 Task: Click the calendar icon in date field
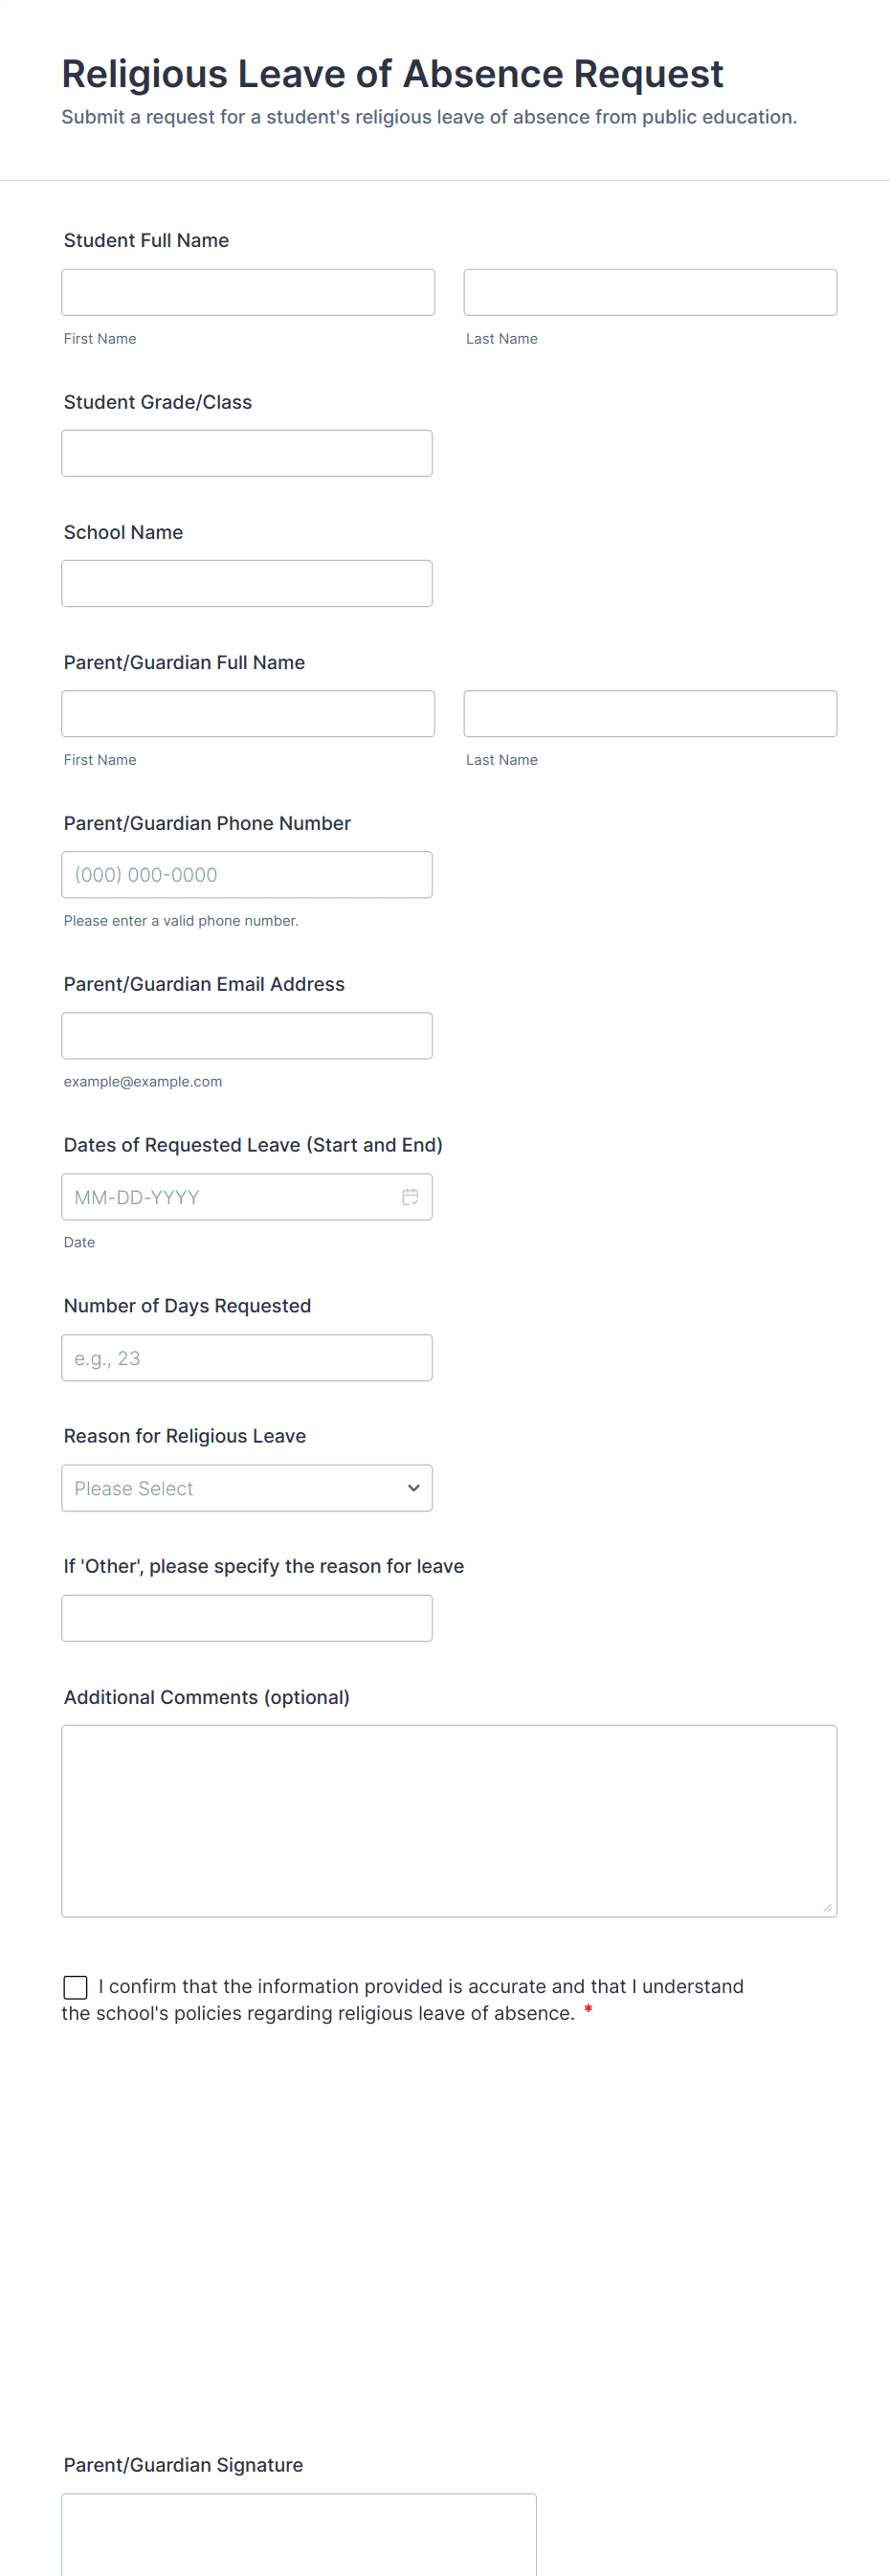pos(410,1197)
